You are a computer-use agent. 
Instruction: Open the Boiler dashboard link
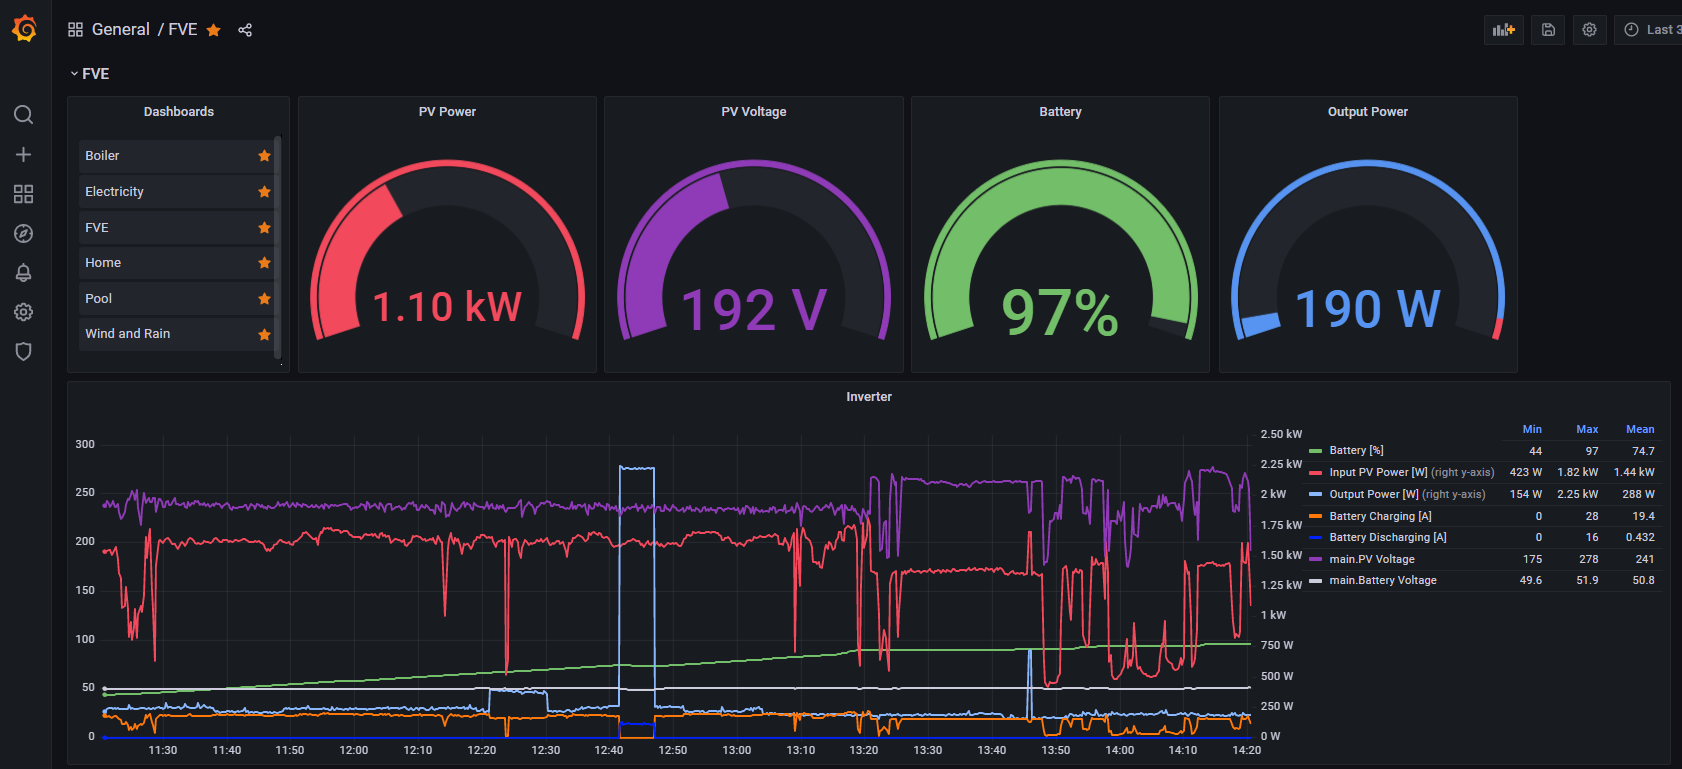tap(102, 156)
